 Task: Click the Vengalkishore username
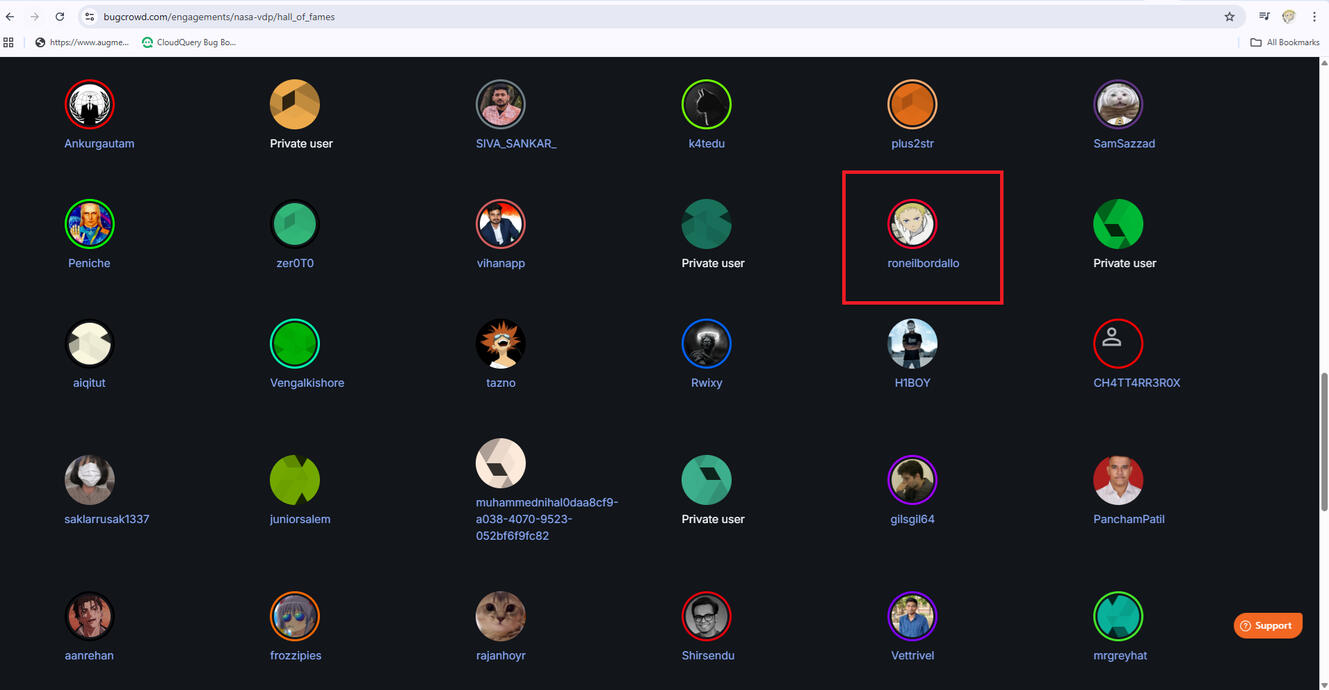(307, 383)
